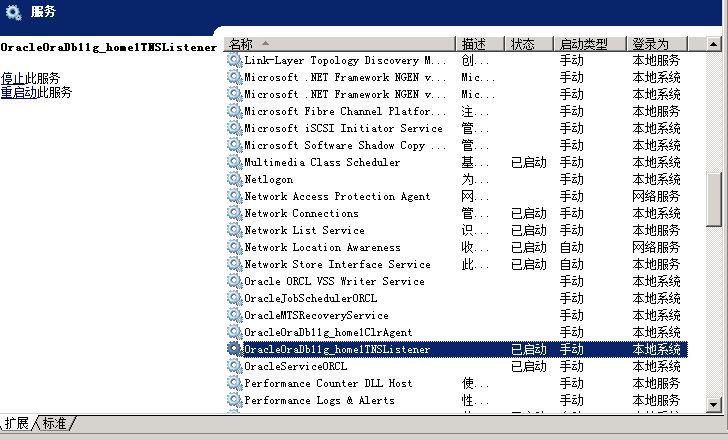Select the OracleOraDb11g_home1ClrAgent service row
This screenshot has height=440, width=728.
pyautogui.click(x=328, y=332)
